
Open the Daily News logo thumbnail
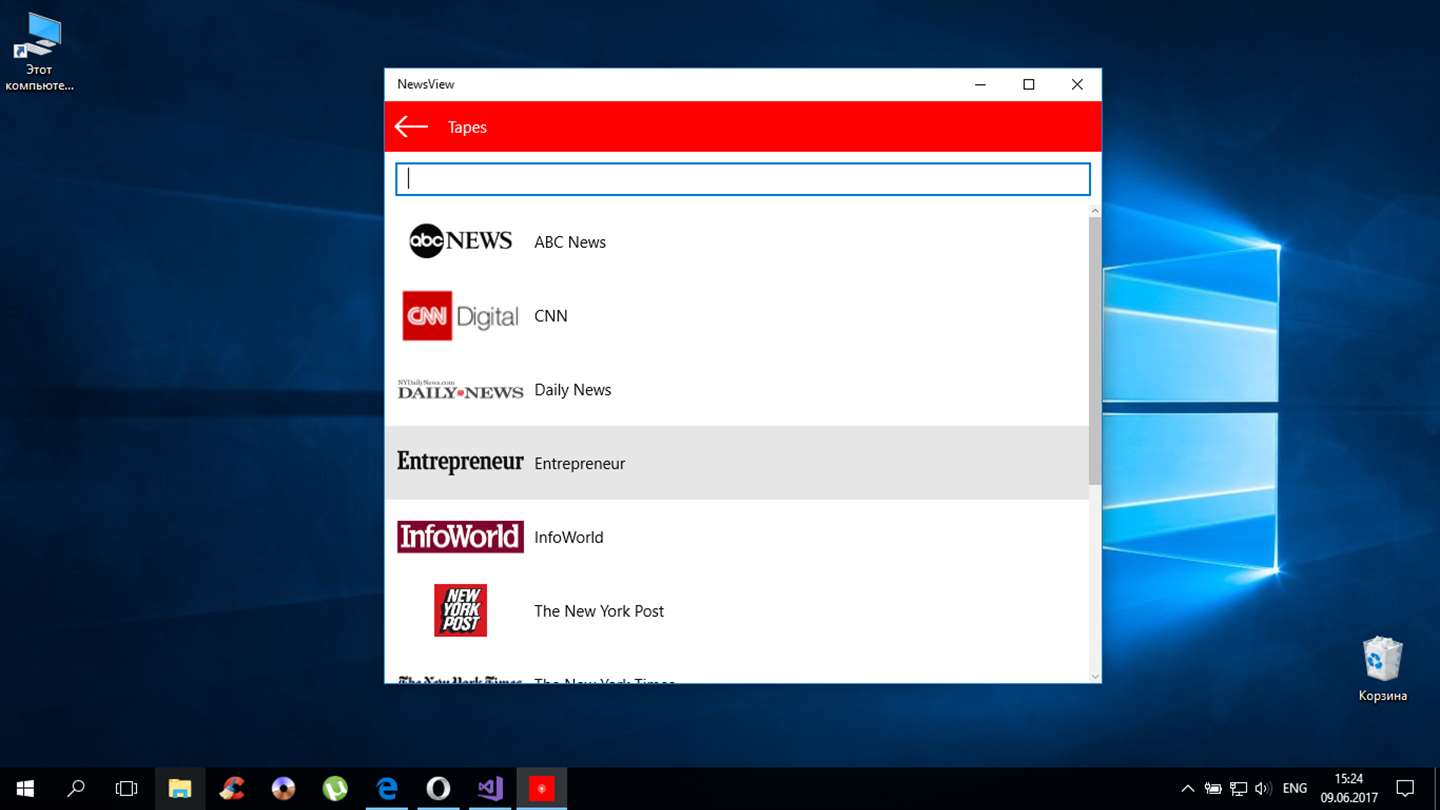tap(460, 390)
